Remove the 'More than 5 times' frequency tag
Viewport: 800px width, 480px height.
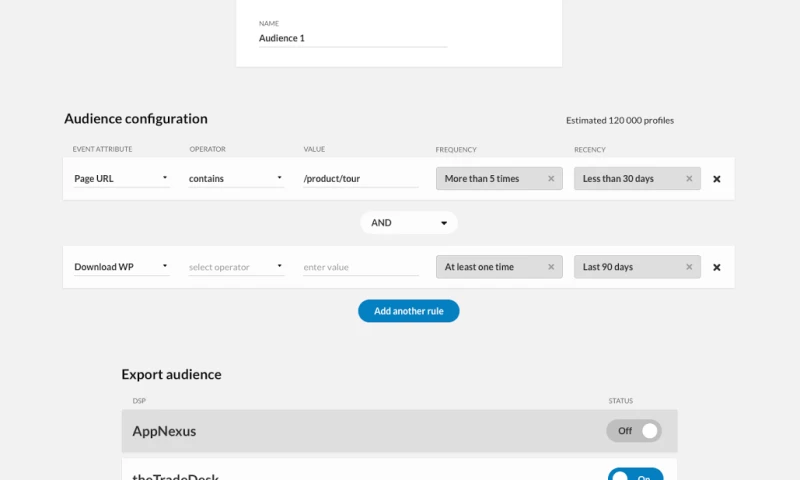coord(551,179)
